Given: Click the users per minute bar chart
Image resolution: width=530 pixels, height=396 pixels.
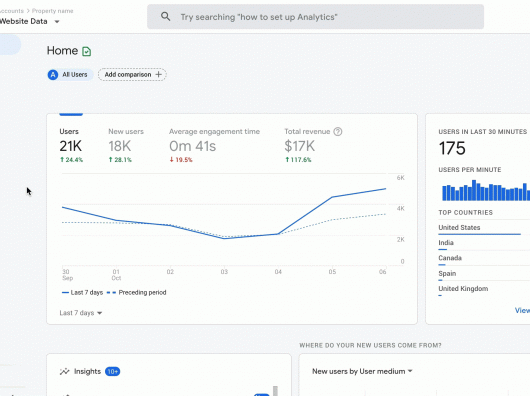Looking at the screenshot, I should 486,190.
